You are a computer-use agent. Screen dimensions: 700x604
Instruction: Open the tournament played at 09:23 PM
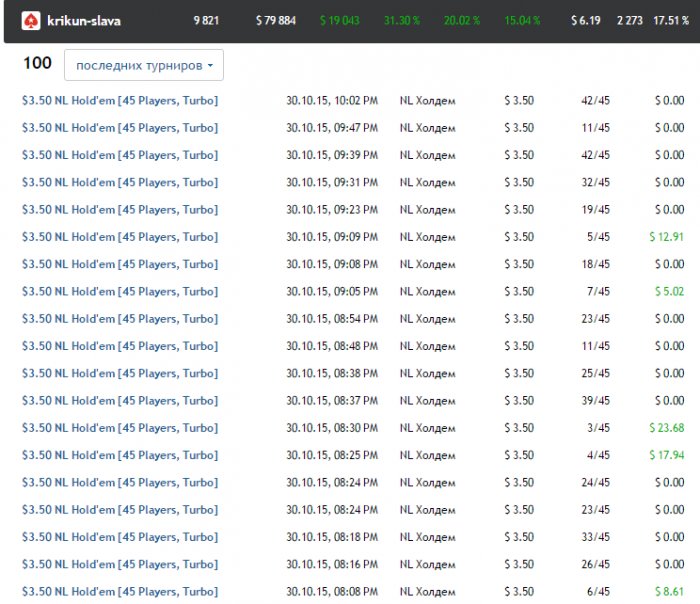[120, 209]
